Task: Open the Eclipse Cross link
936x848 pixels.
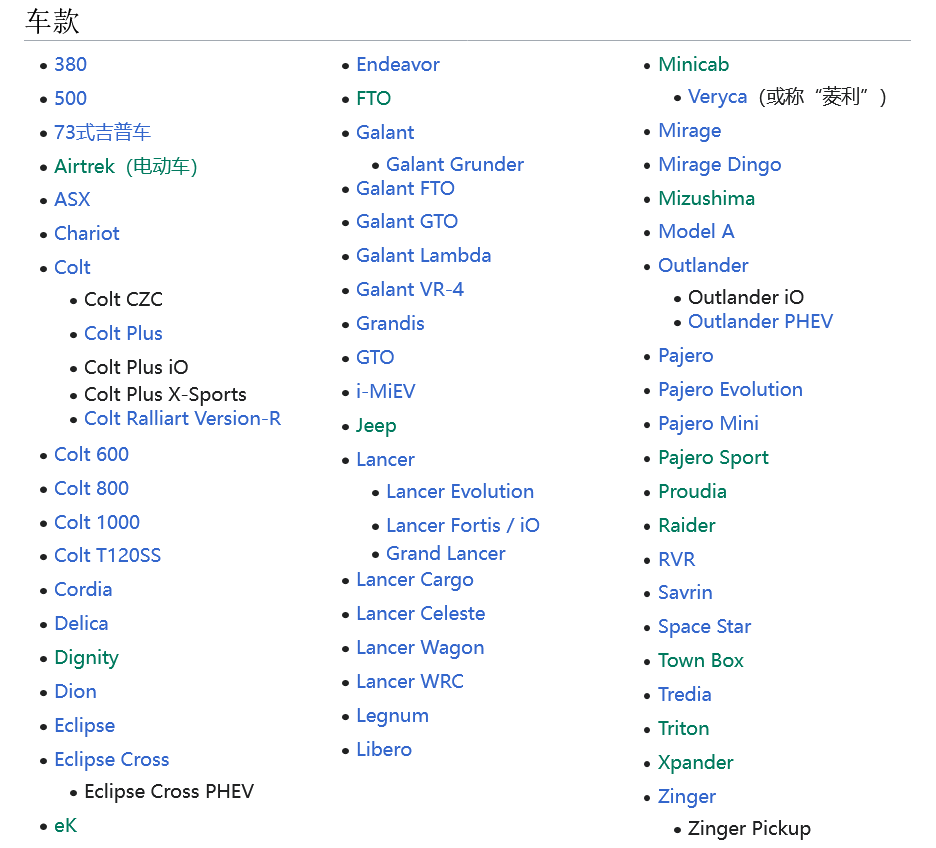Action: coord(112,760)
